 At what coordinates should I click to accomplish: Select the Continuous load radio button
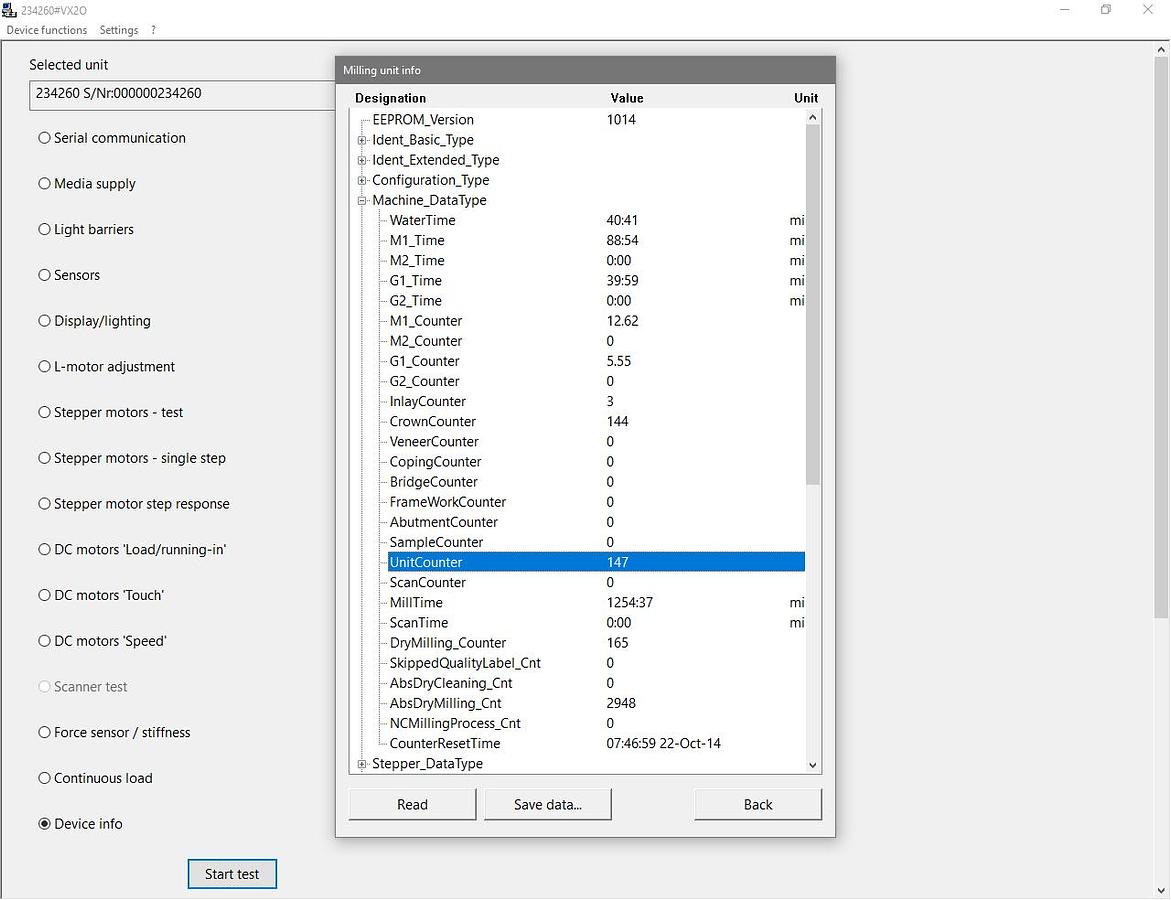pyautogui.click(x=45, y=779)
